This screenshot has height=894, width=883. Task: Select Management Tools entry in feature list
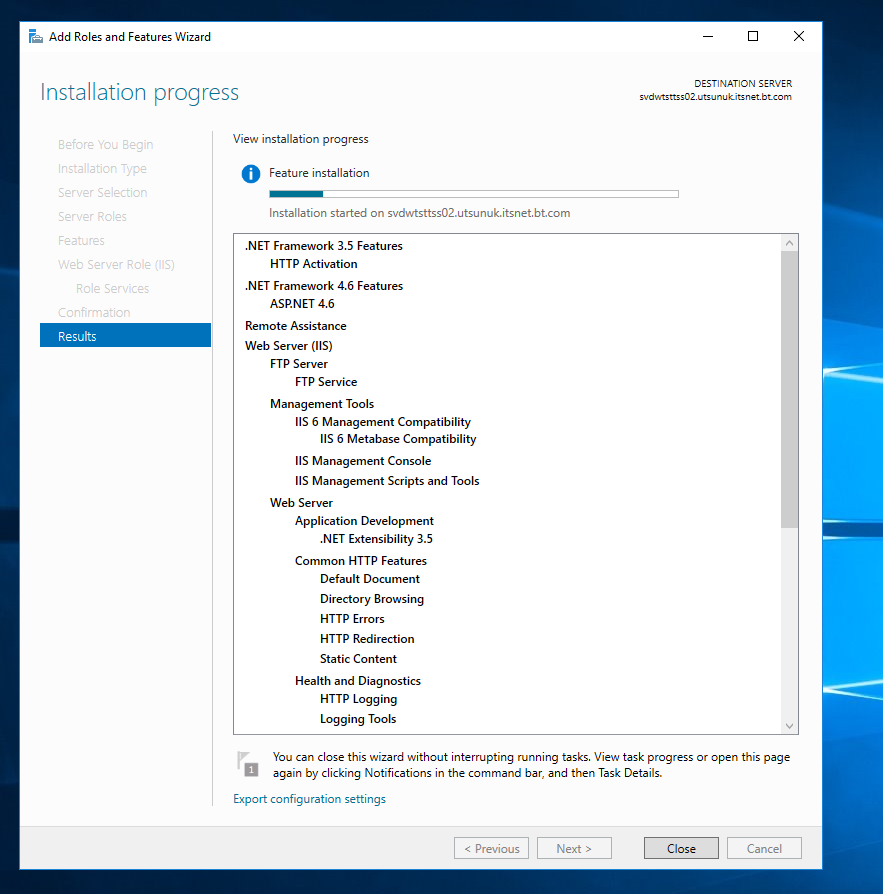322,404
